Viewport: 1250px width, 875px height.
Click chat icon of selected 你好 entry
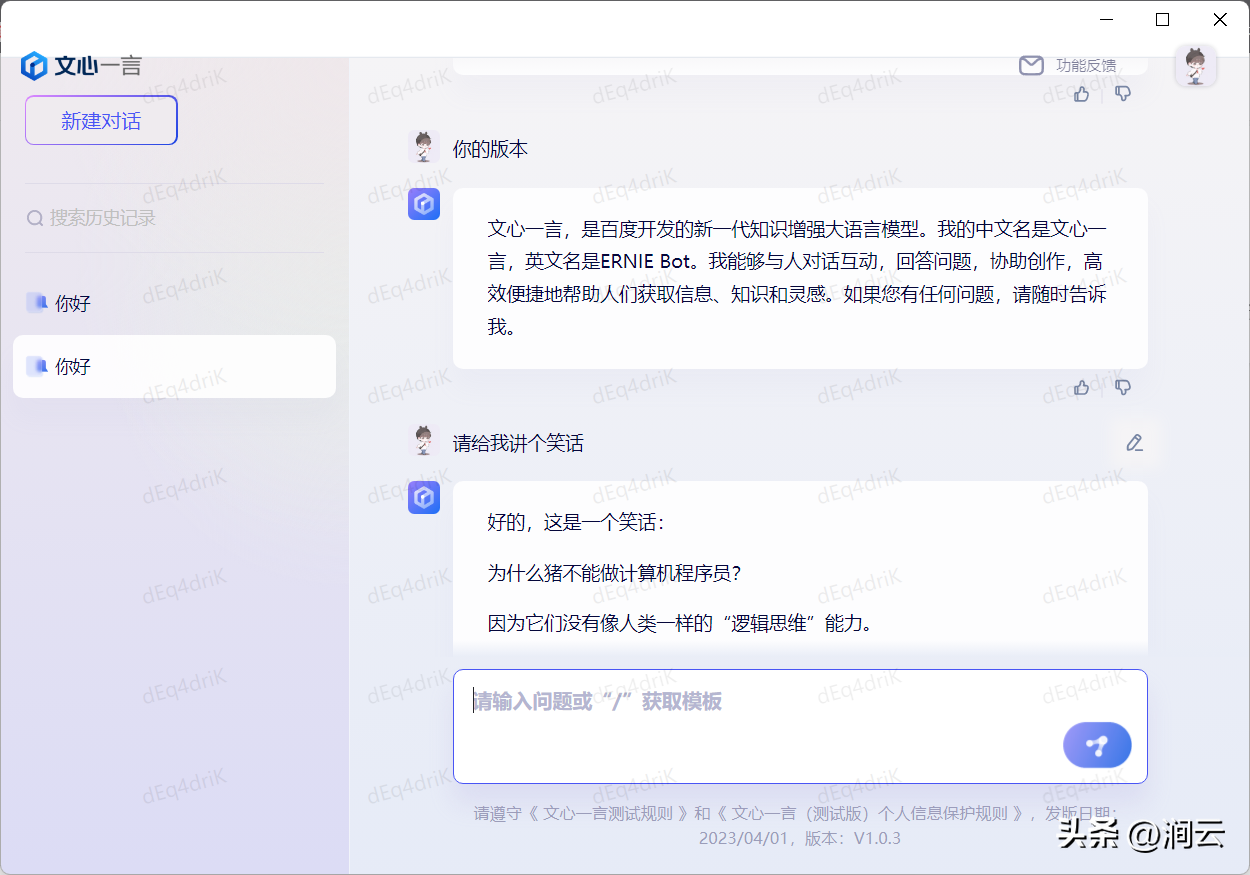click(x=37, y=366)
